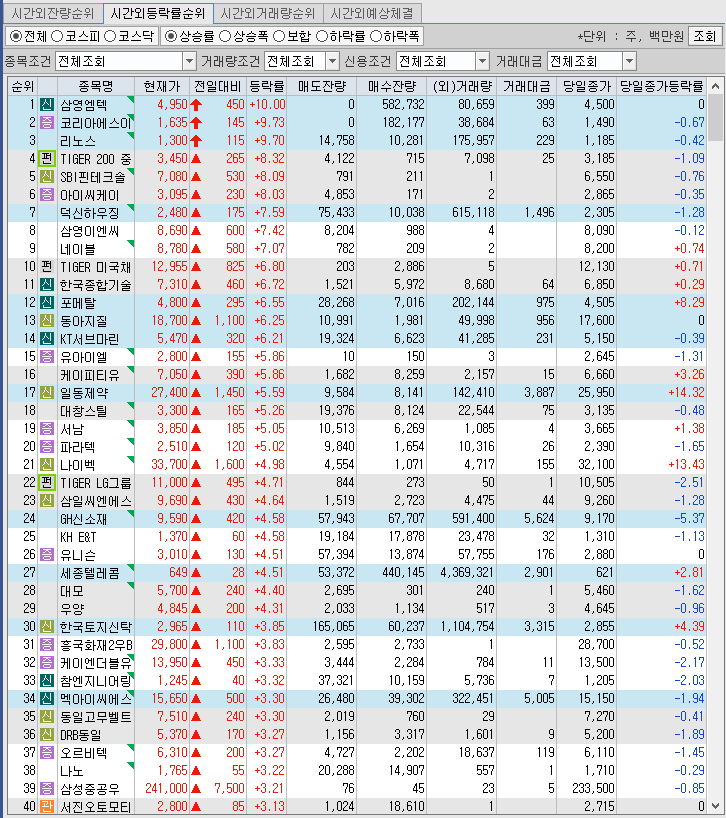Sort by the 등락률 column header

(x=267, y=86)
